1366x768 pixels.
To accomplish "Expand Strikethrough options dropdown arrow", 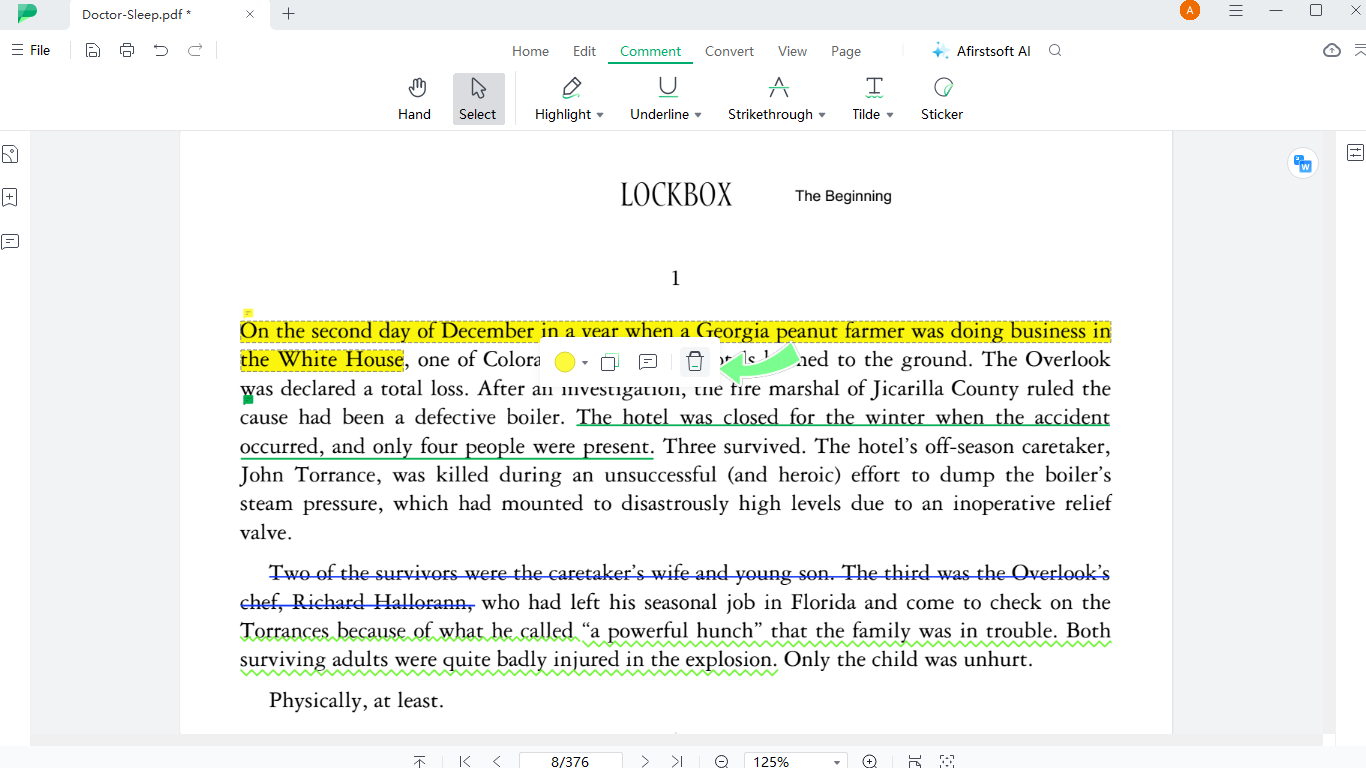I will click(x=822, y=115).
